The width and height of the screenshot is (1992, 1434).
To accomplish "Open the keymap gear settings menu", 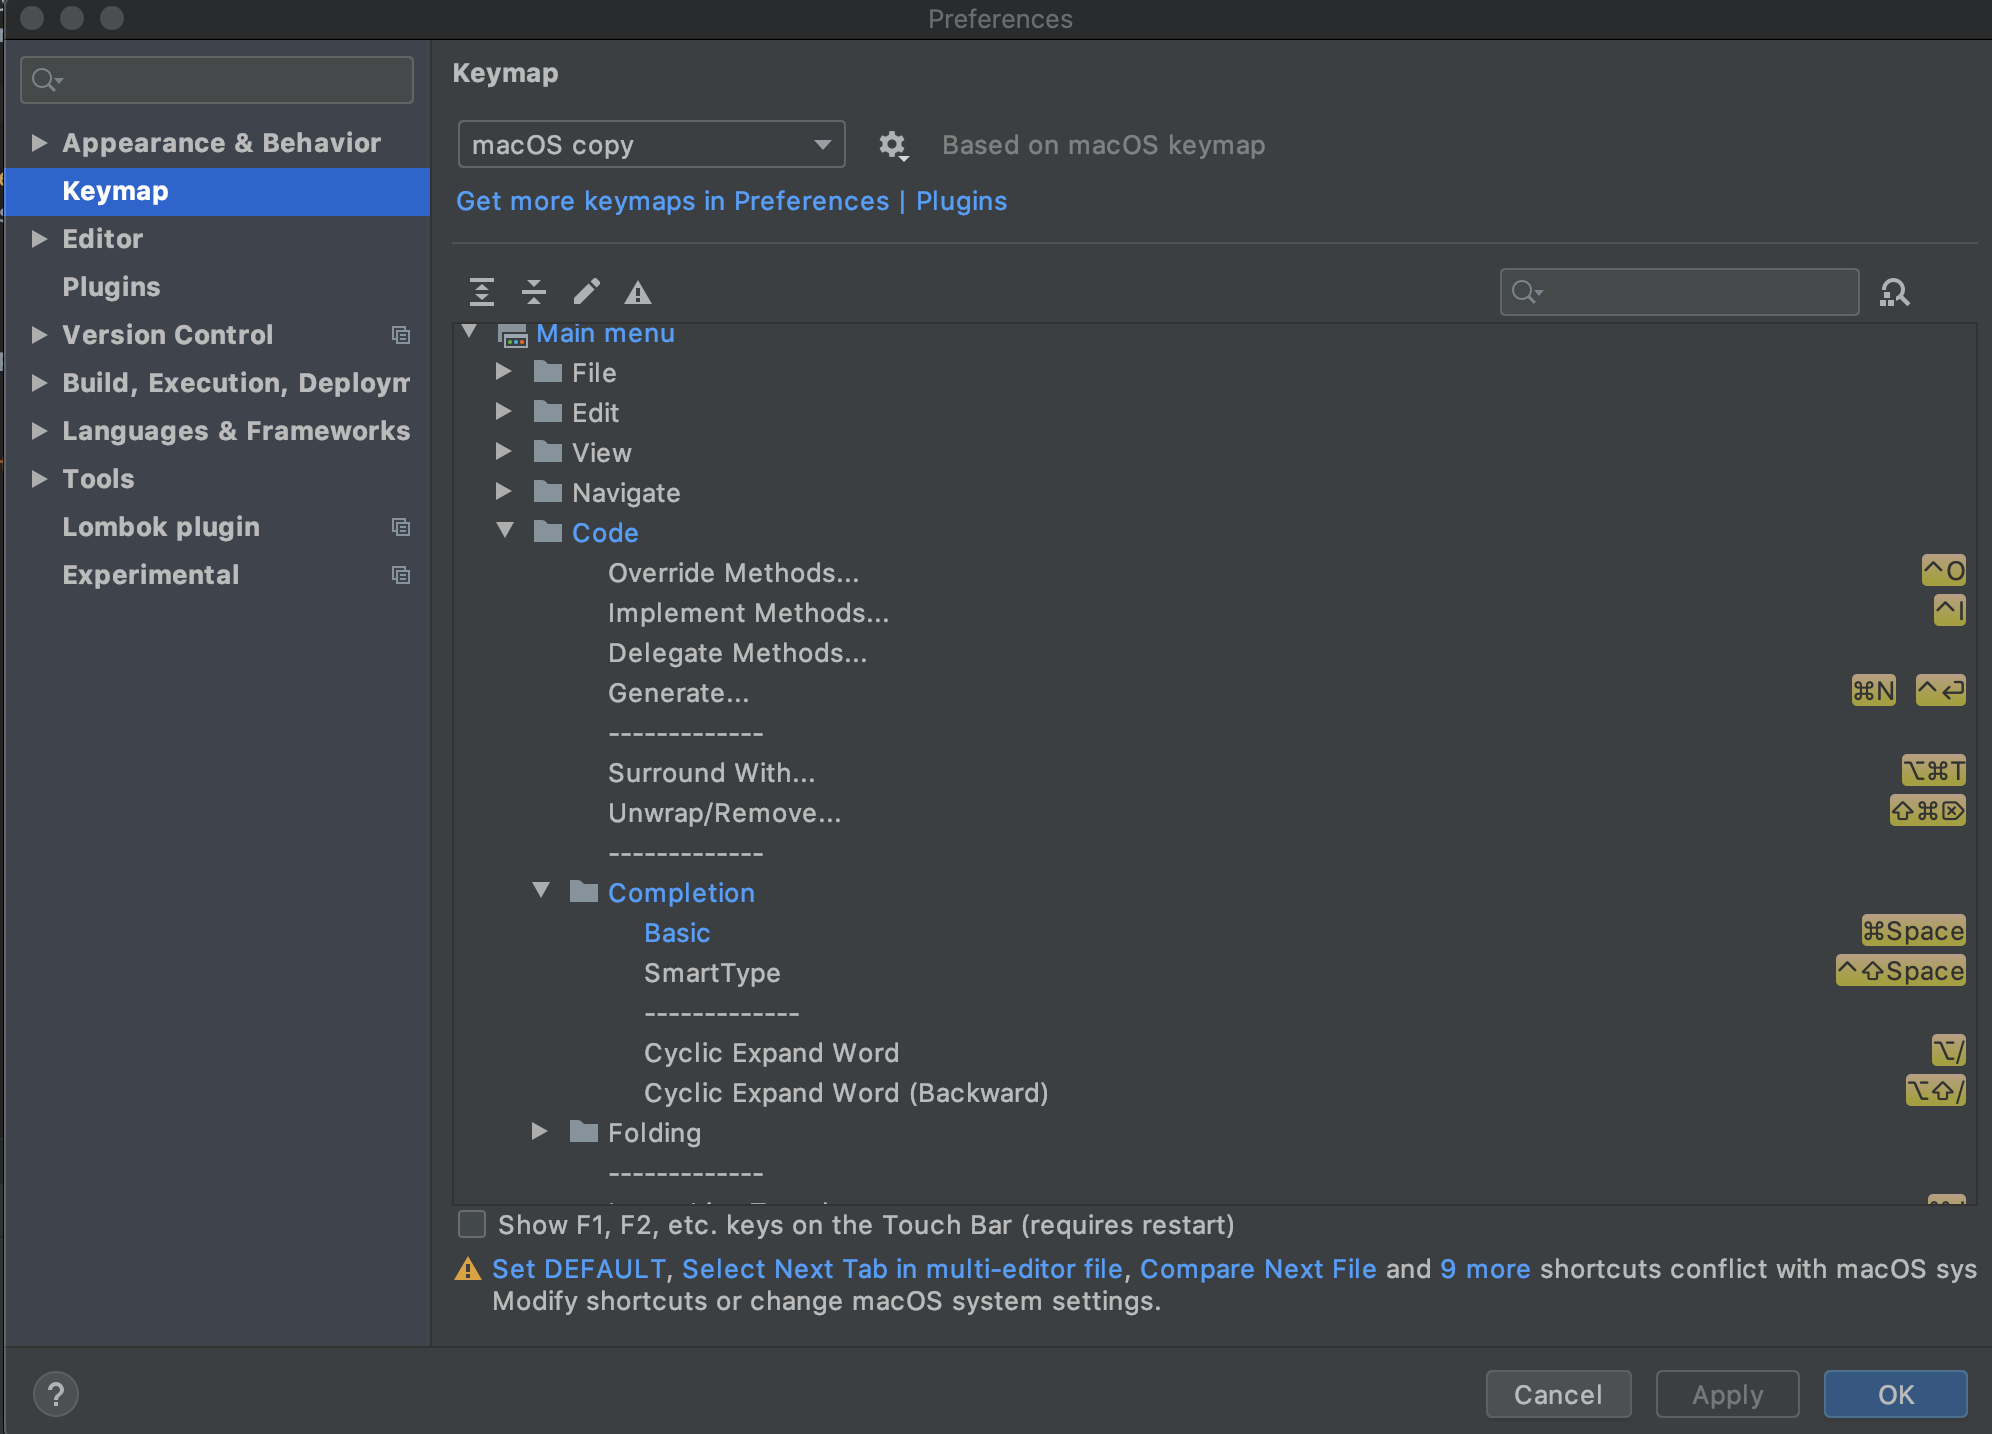I will (x=892, y=146).
